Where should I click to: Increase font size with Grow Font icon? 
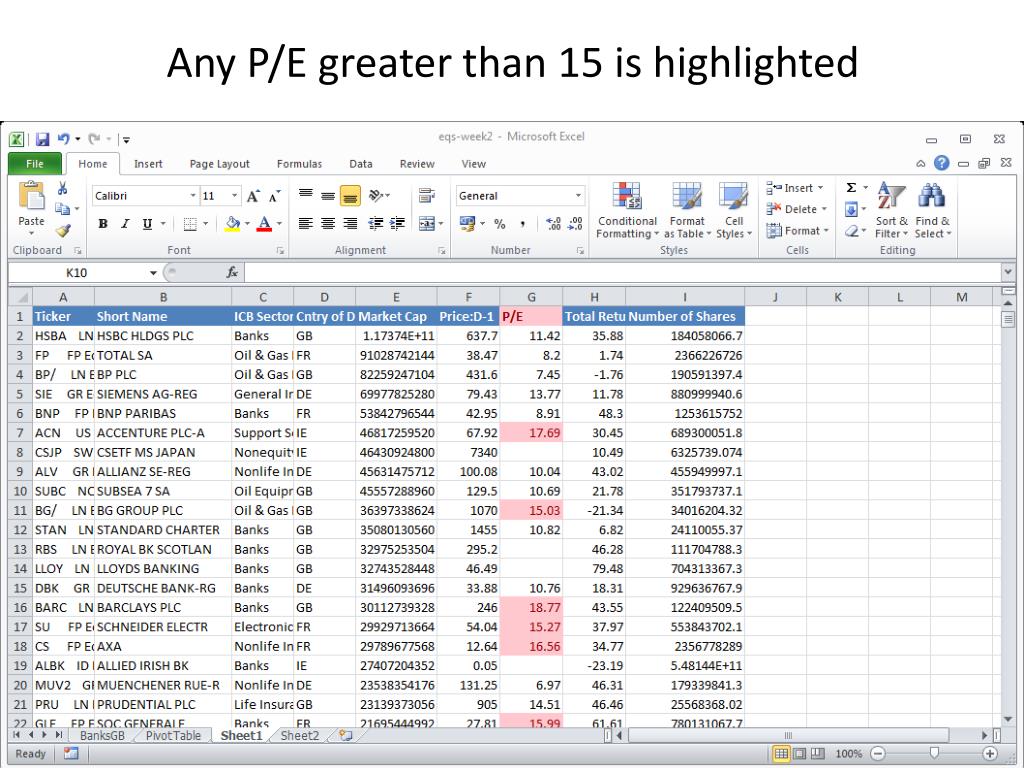tap(253, 196)
